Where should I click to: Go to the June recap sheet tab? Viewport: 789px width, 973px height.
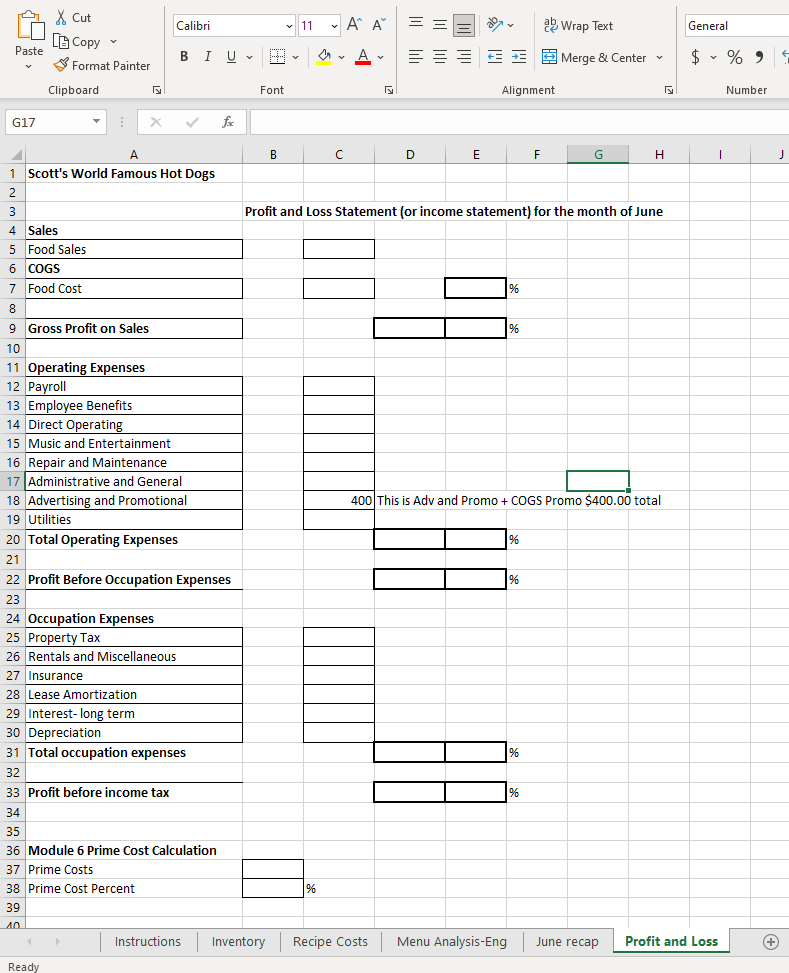(567, 941)
